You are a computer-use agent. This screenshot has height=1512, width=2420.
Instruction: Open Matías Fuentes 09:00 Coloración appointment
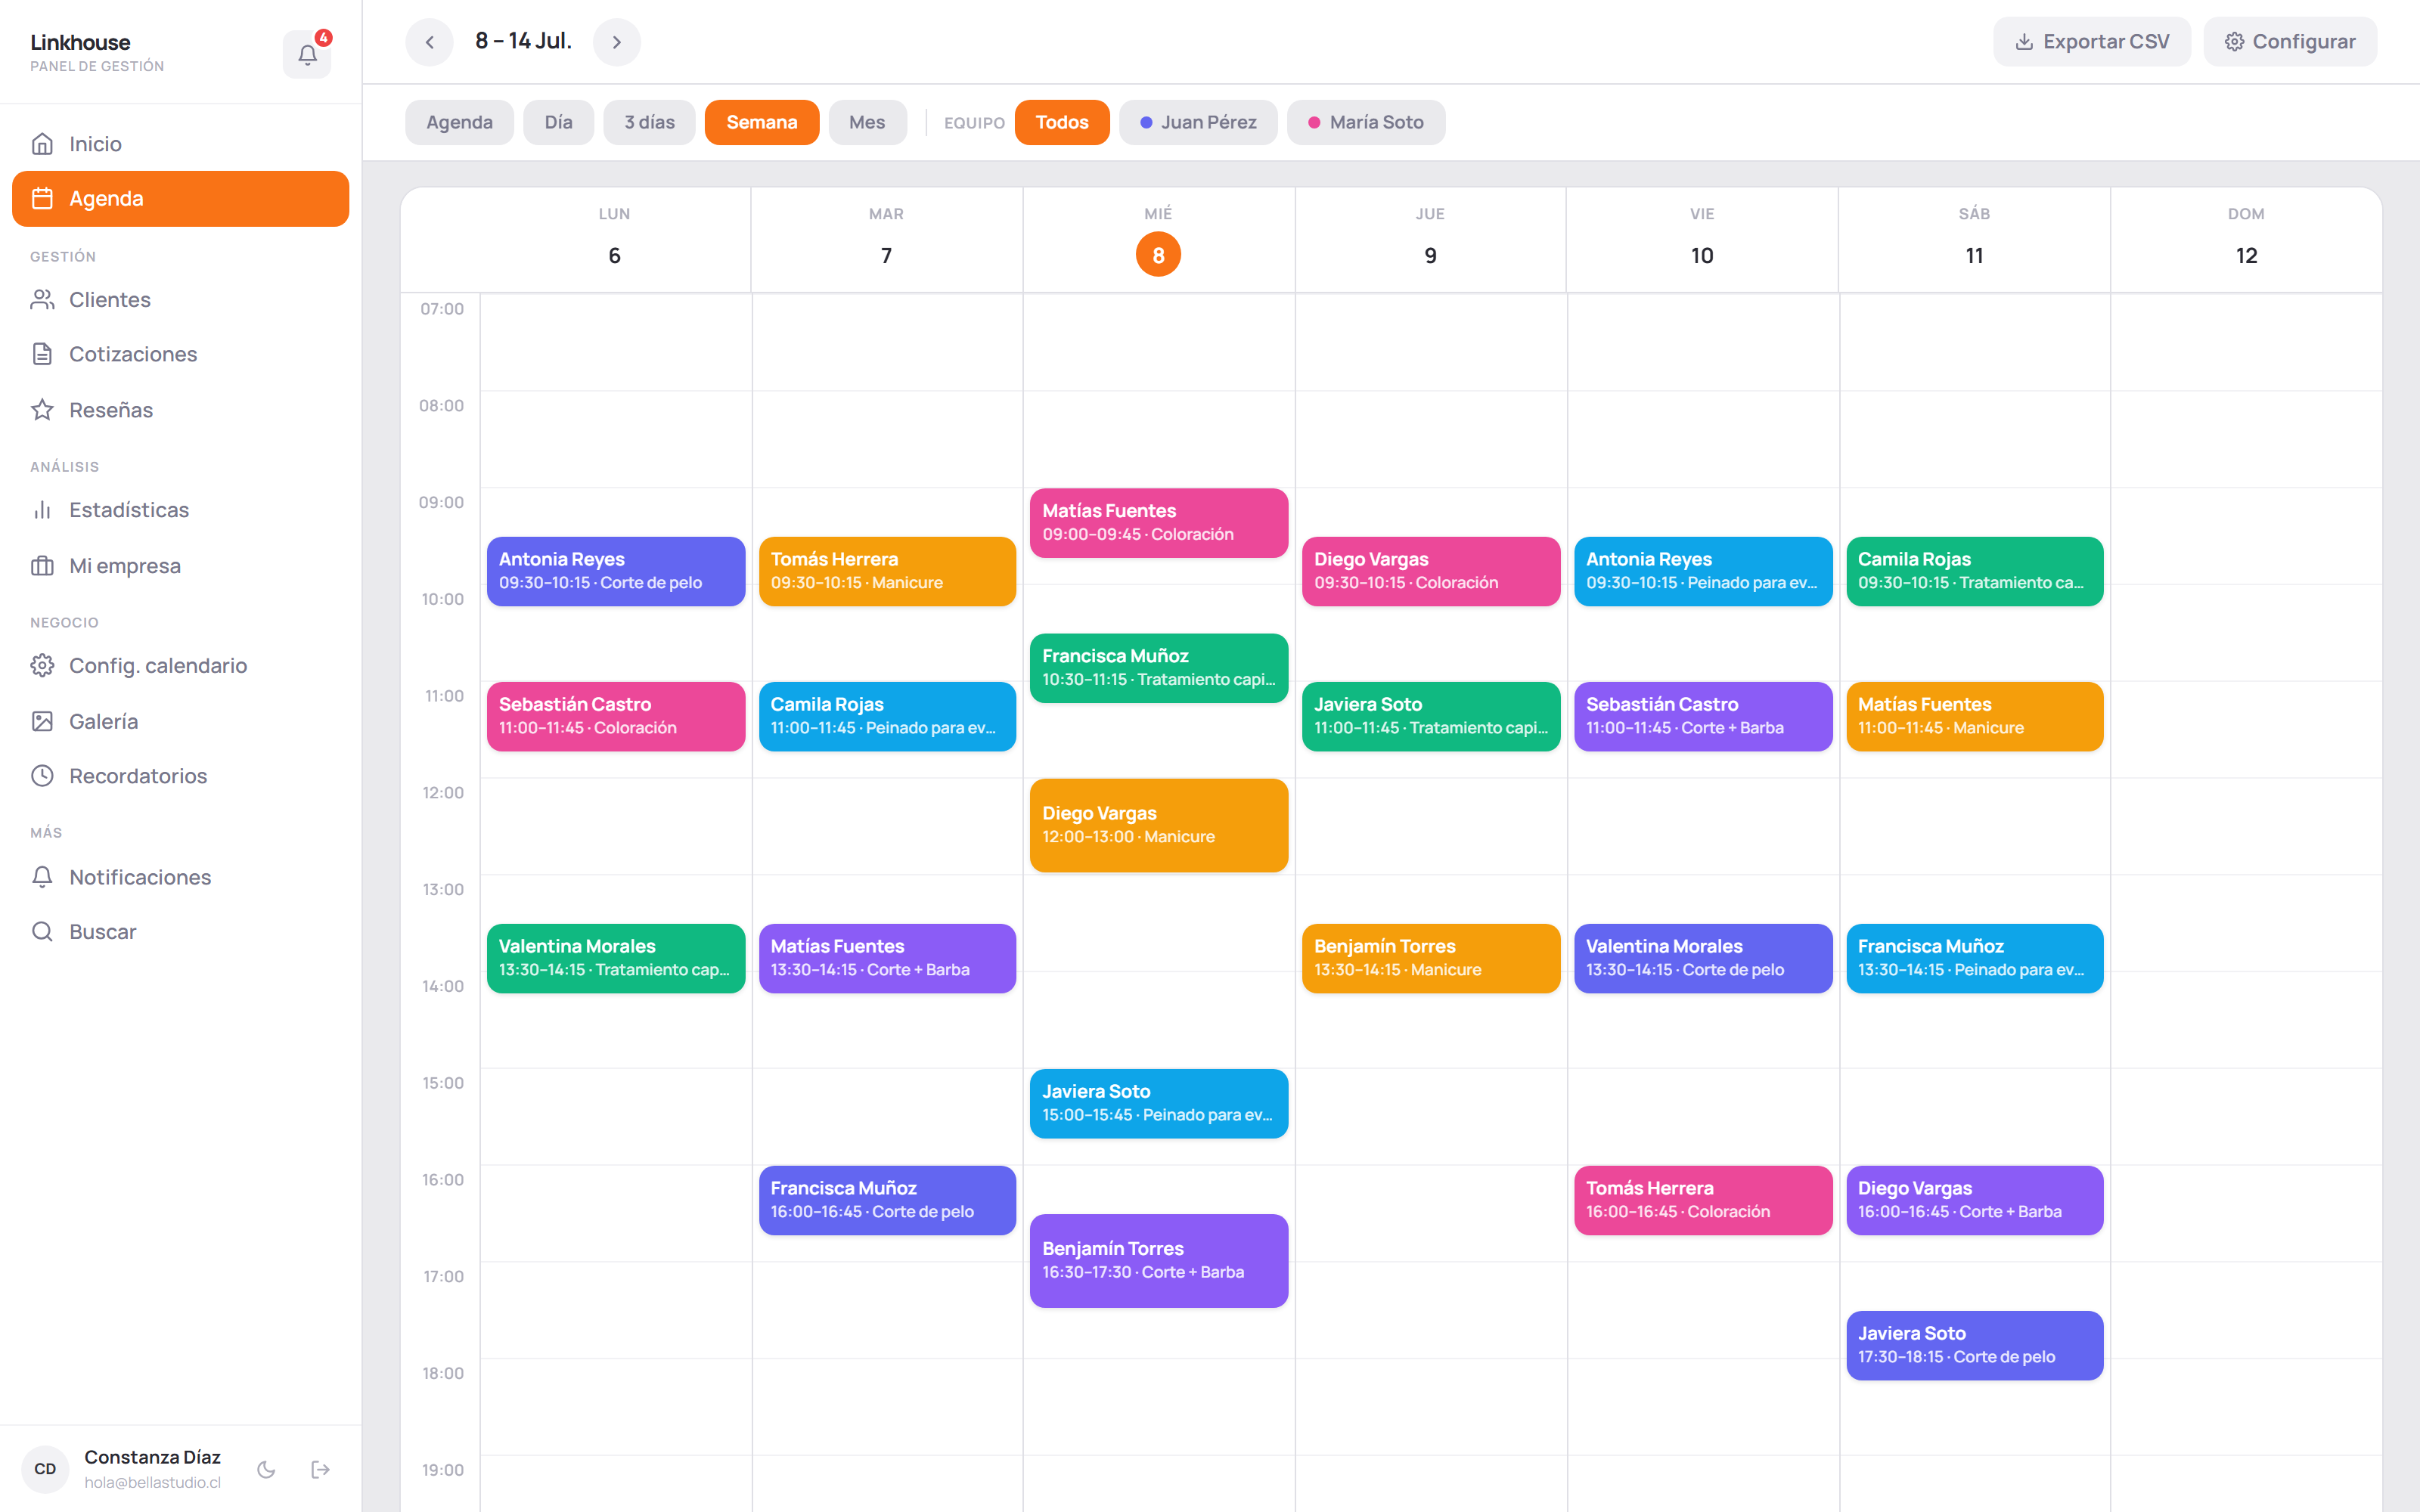[1159, 523]
